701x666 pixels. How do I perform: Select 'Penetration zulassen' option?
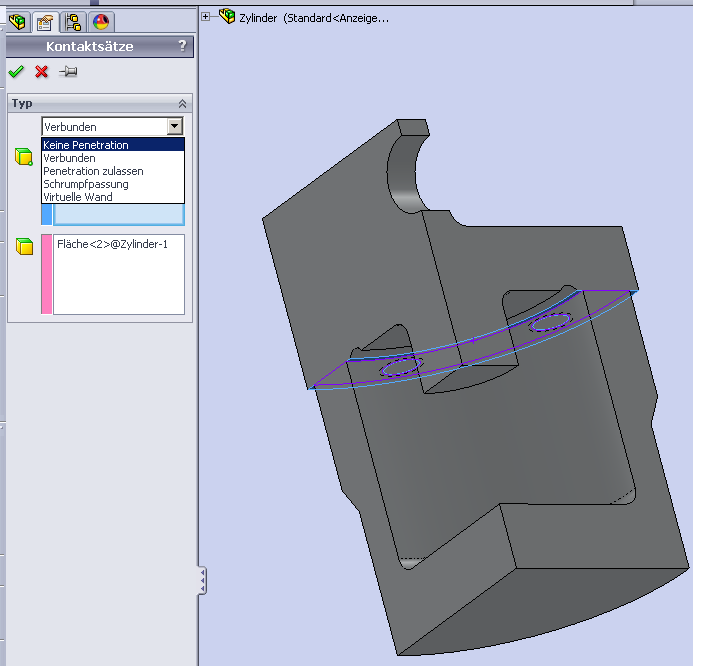(93, 171)
